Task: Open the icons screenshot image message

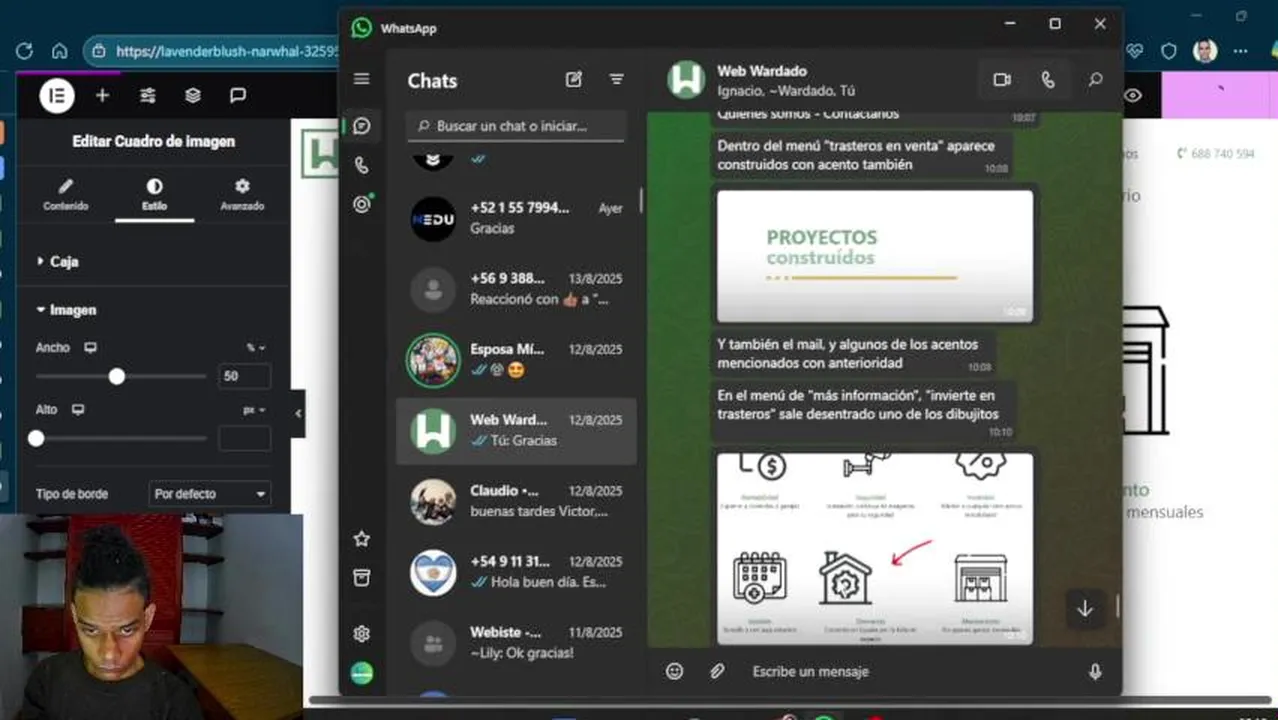Action: 875,549
